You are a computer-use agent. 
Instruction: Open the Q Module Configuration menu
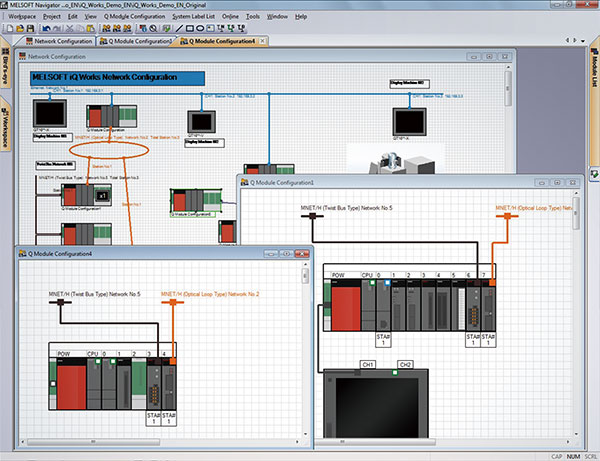(x=133, y=17)
